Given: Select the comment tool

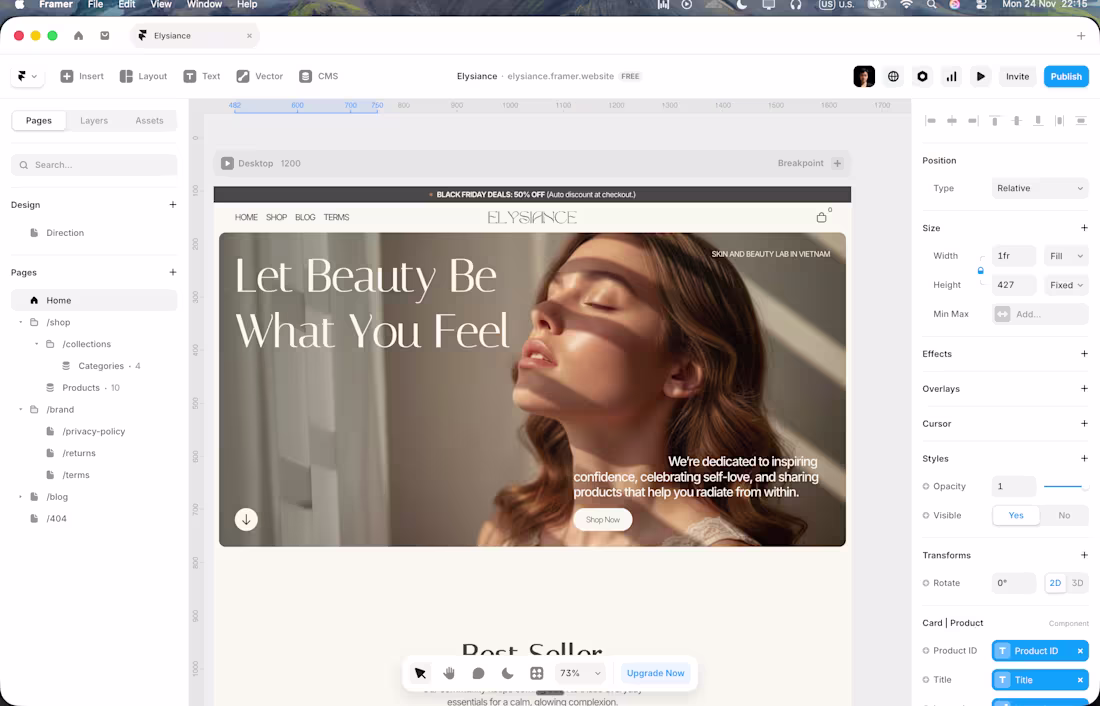Looking at the screenshot, I should [478, 673].
